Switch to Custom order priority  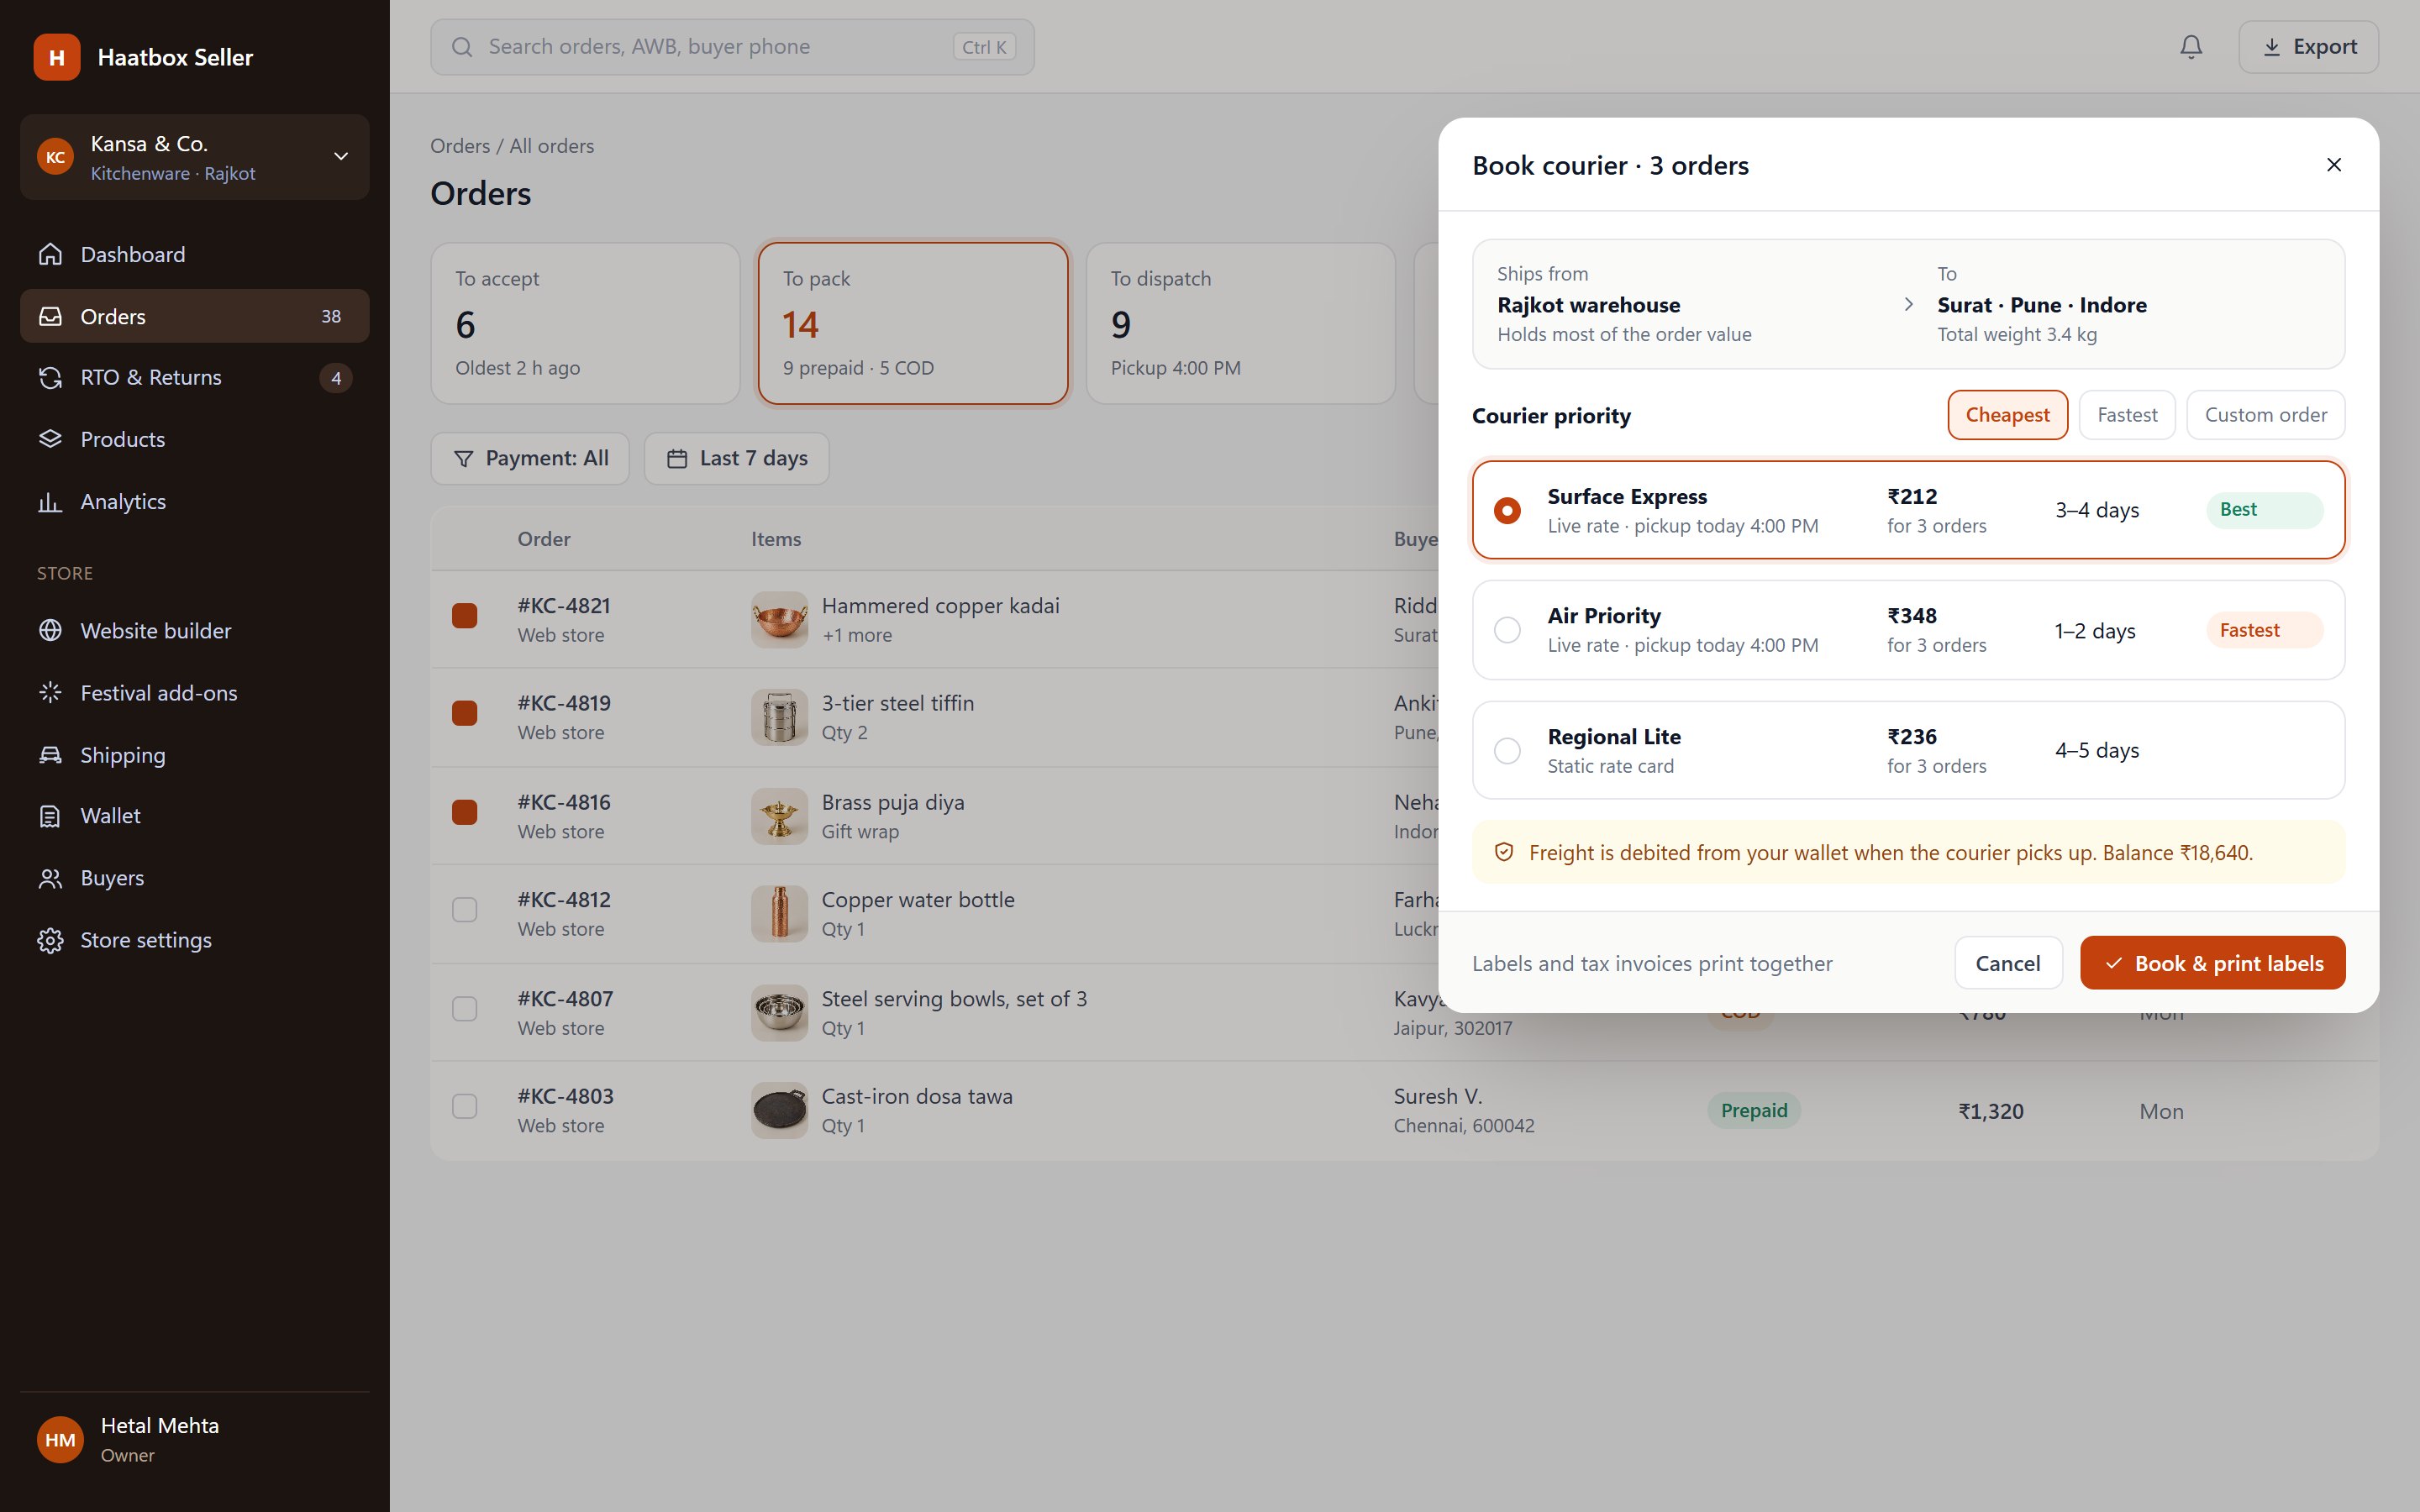point(2265,415)
